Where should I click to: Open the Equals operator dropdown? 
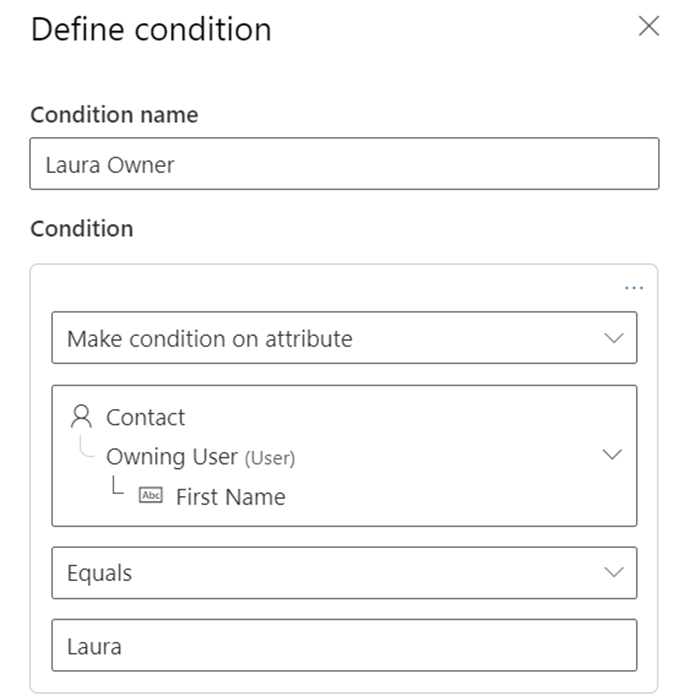(300, 573)
